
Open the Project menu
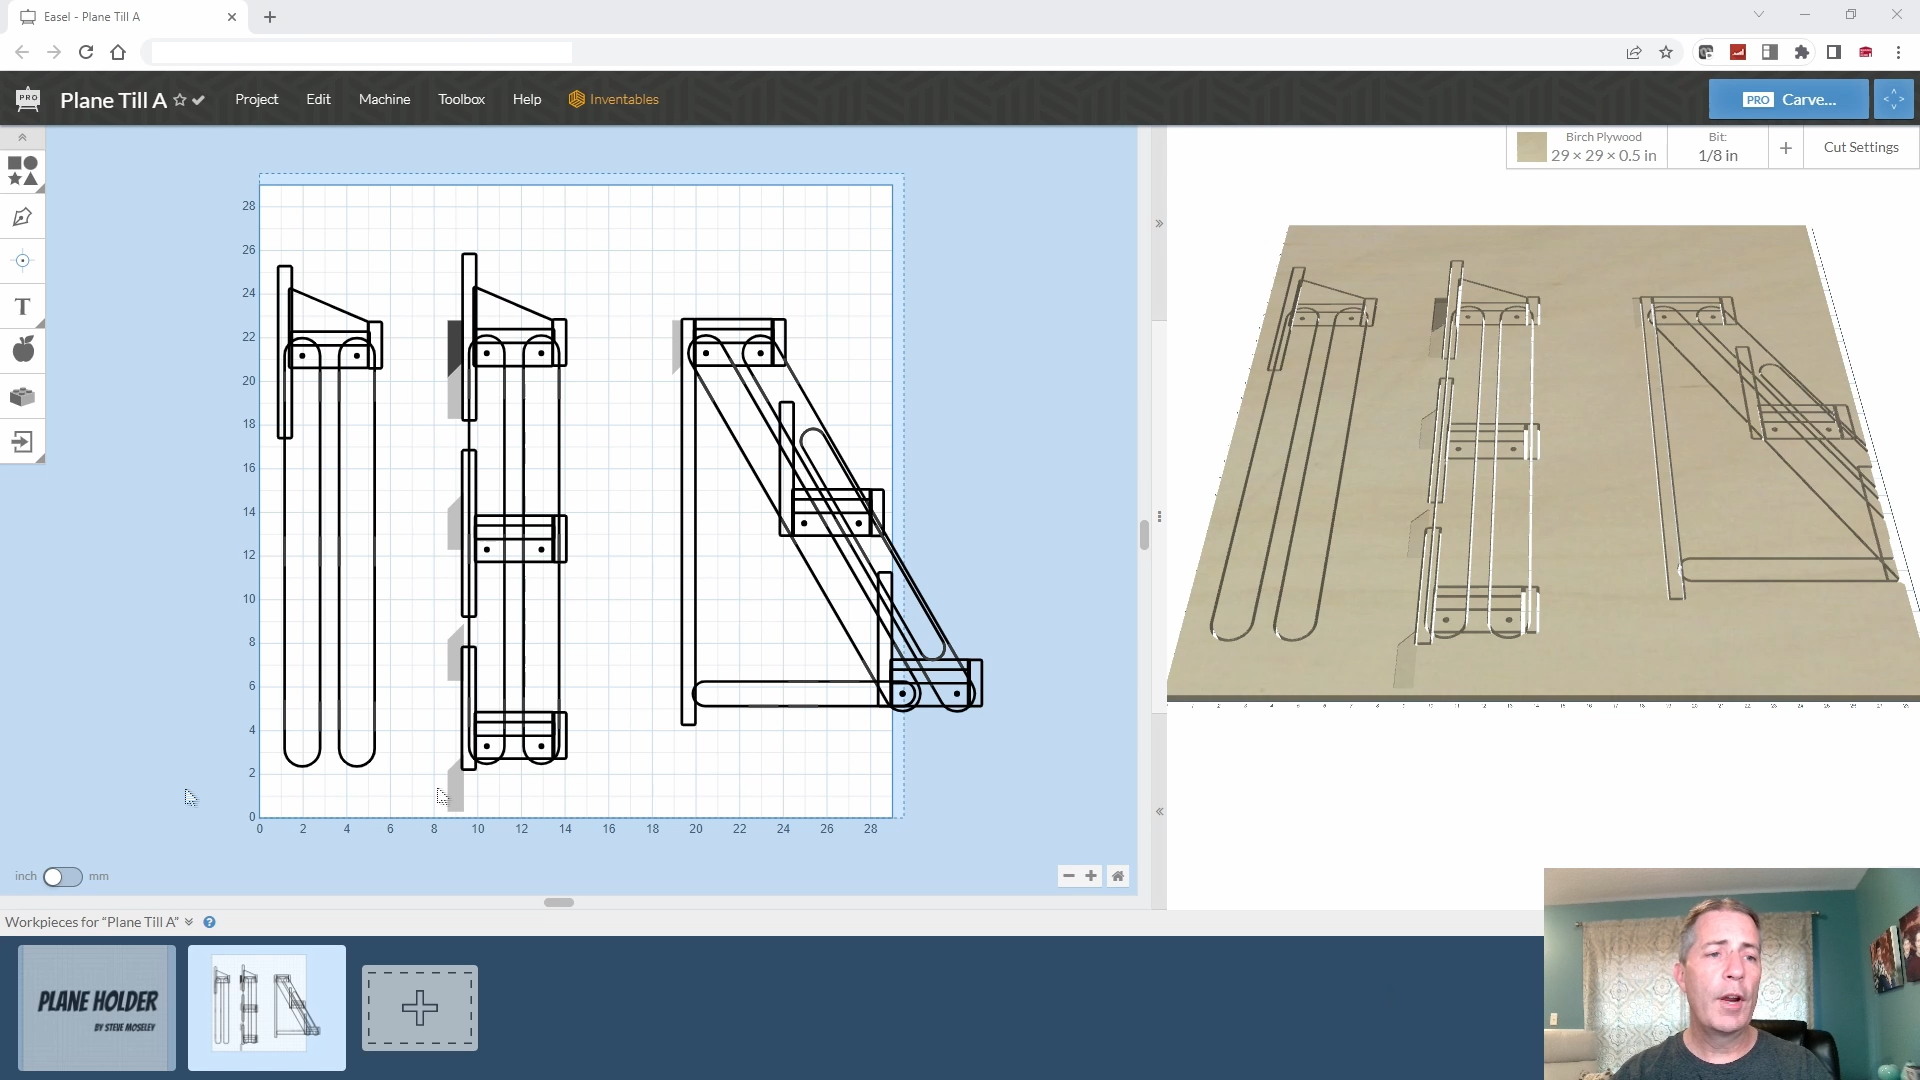click(256, 99)
